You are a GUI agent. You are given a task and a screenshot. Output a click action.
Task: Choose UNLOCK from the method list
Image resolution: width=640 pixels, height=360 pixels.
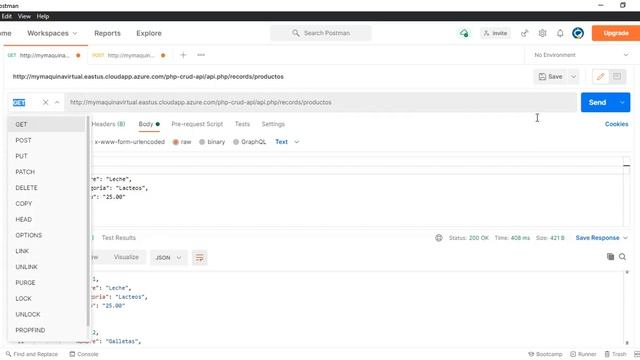[x=46, y=315]
